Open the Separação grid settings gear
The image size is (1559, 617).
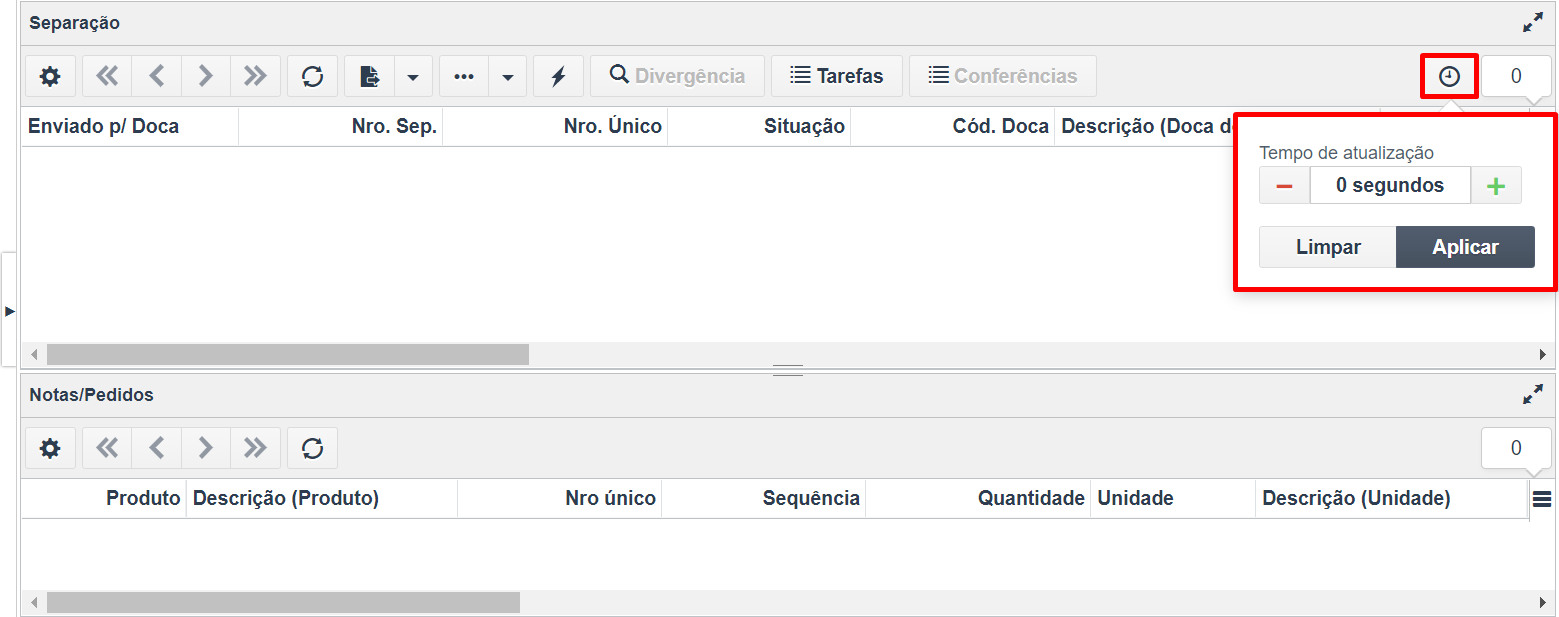click(x=50, y=76)
